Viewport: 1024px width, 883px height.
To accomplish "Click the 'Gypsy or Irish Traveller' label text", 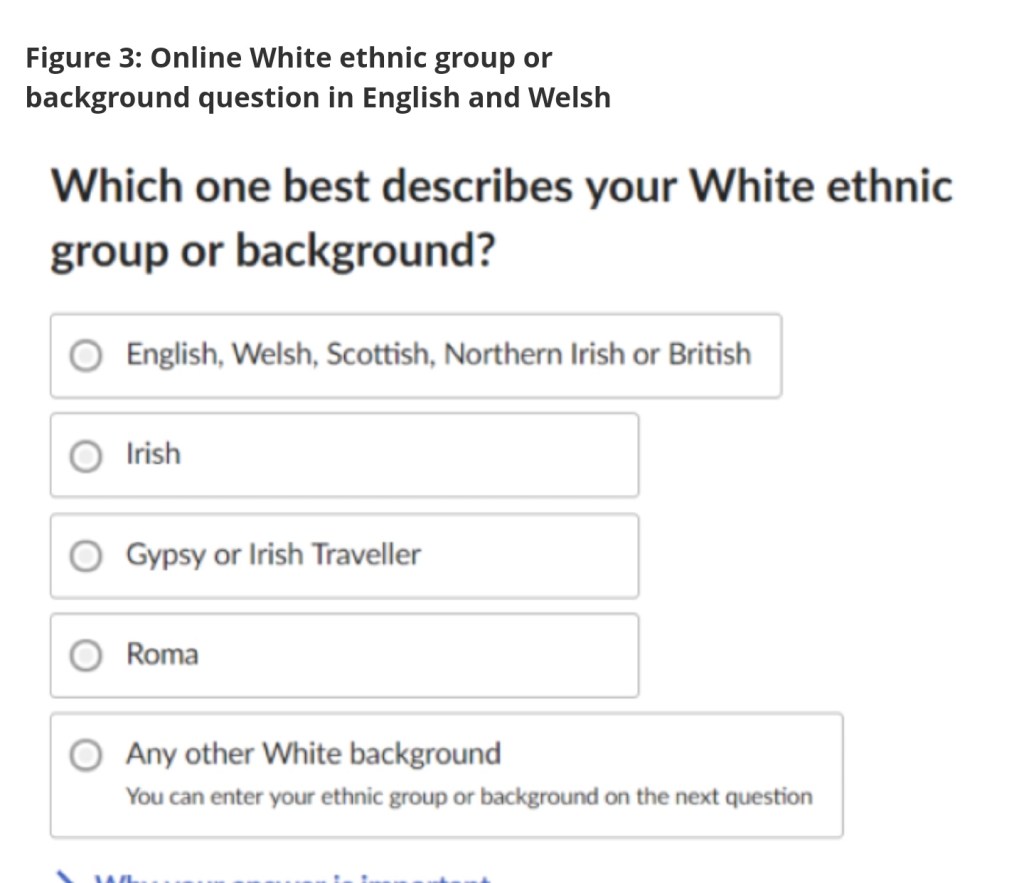I will 273,555.
